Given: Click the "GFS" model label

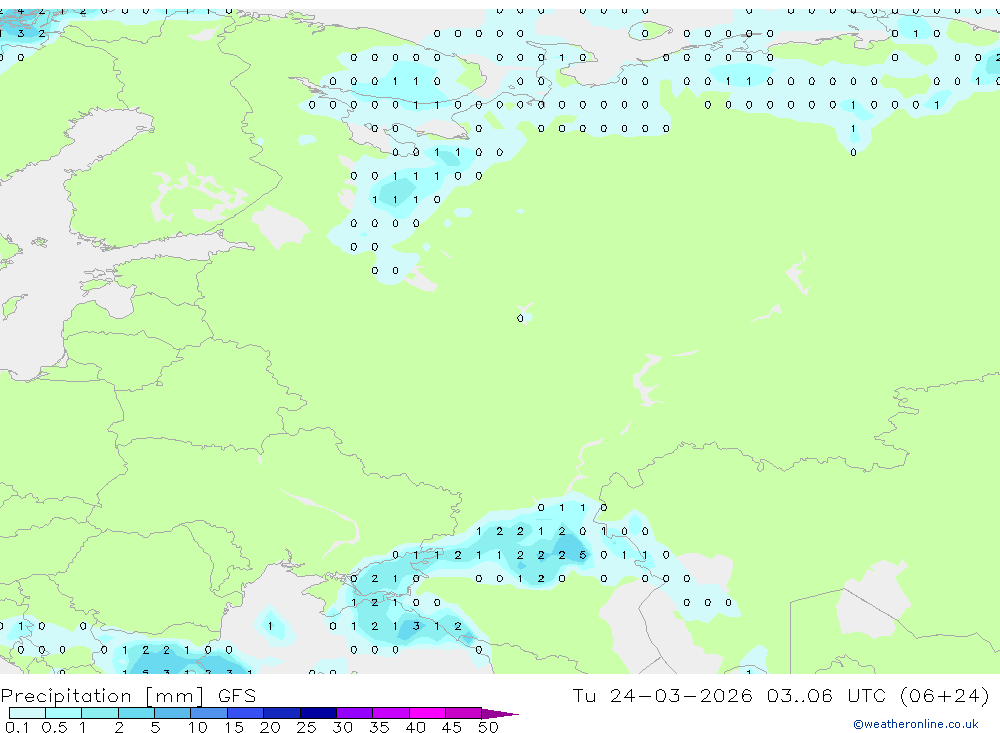Looking at the screenshot, I should click(237, 695).
